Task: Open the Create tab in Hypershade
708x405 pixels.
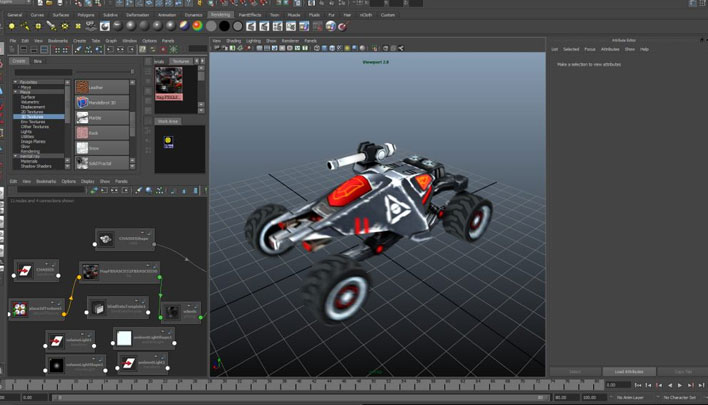Action: [19, 61]
